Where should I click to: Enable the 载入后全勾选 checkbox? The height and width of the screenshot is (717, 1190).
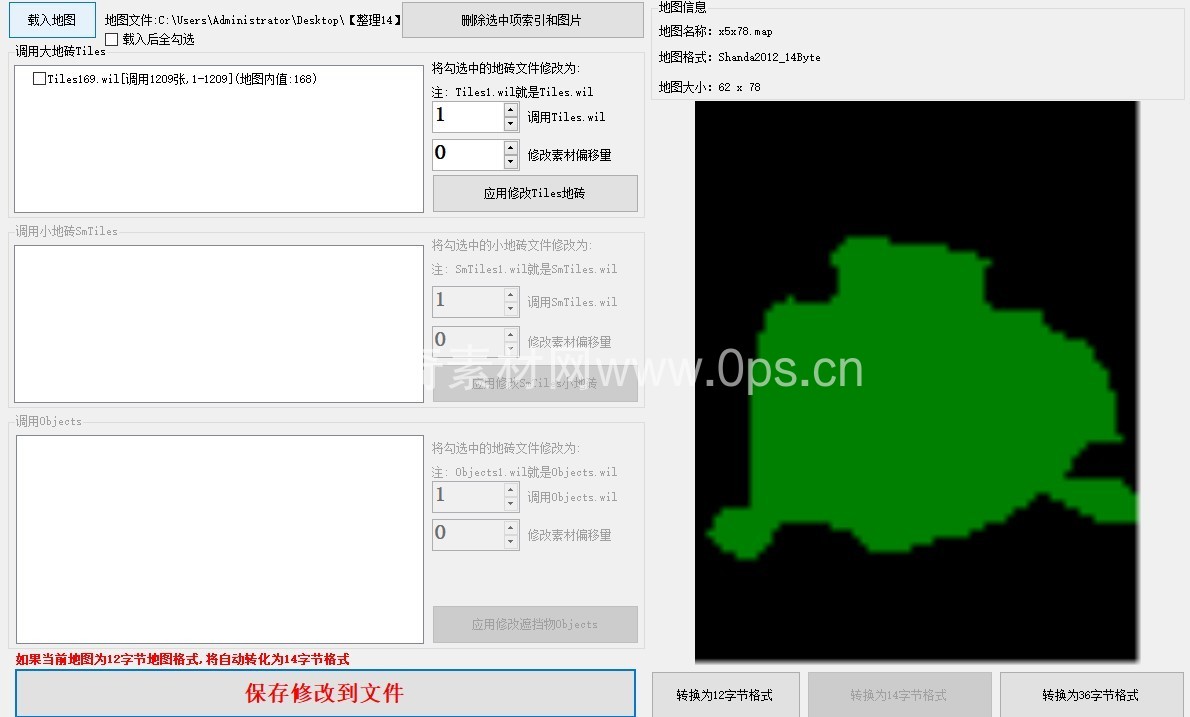112,40
